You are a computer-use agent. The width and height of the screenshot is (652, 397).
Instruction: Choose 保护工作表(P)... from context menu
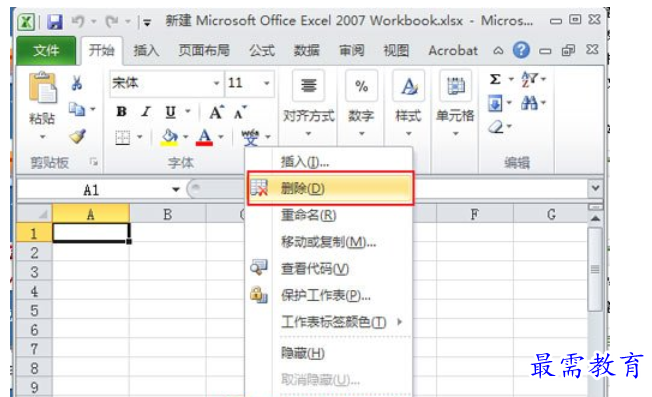329,295
